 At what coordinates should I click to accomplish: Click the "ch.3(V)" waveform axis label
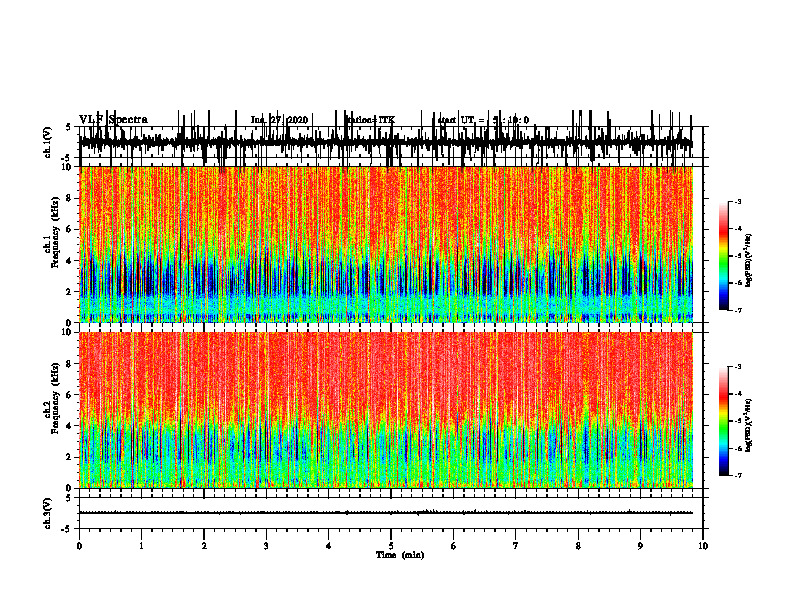[48, 514]
